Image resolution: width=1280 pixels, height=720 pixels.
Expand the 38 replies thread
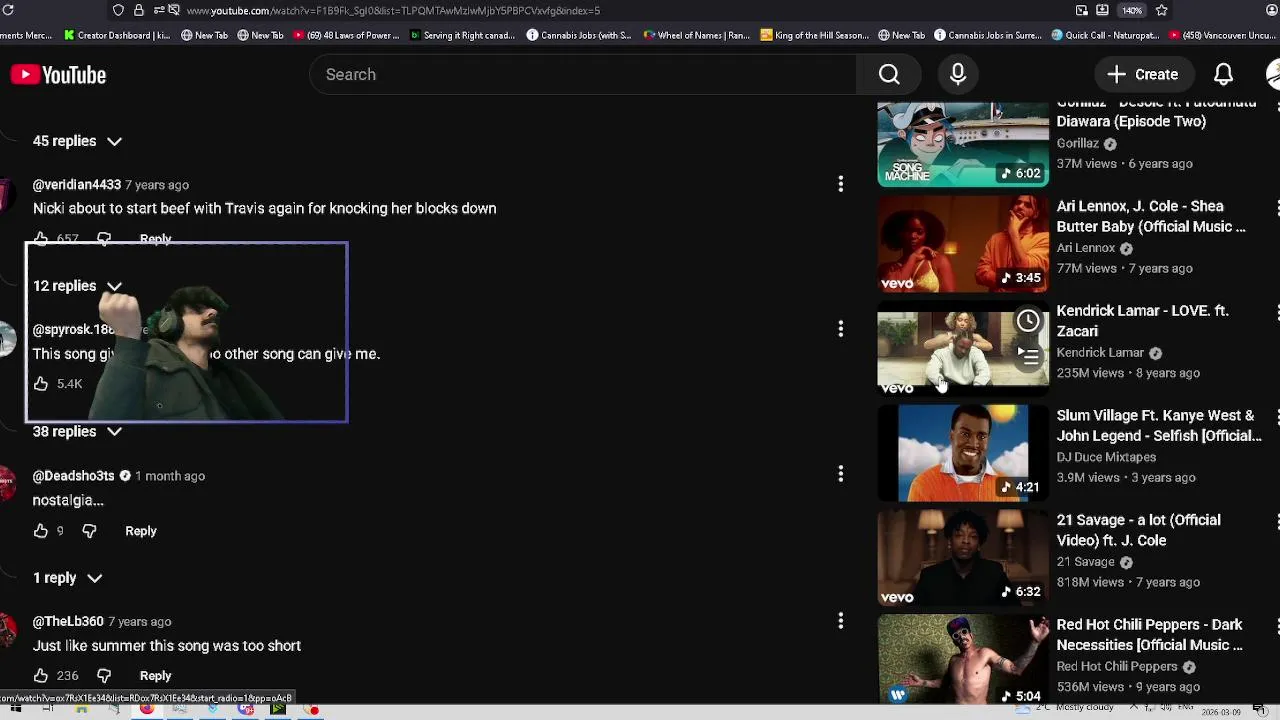coord(77,432)
